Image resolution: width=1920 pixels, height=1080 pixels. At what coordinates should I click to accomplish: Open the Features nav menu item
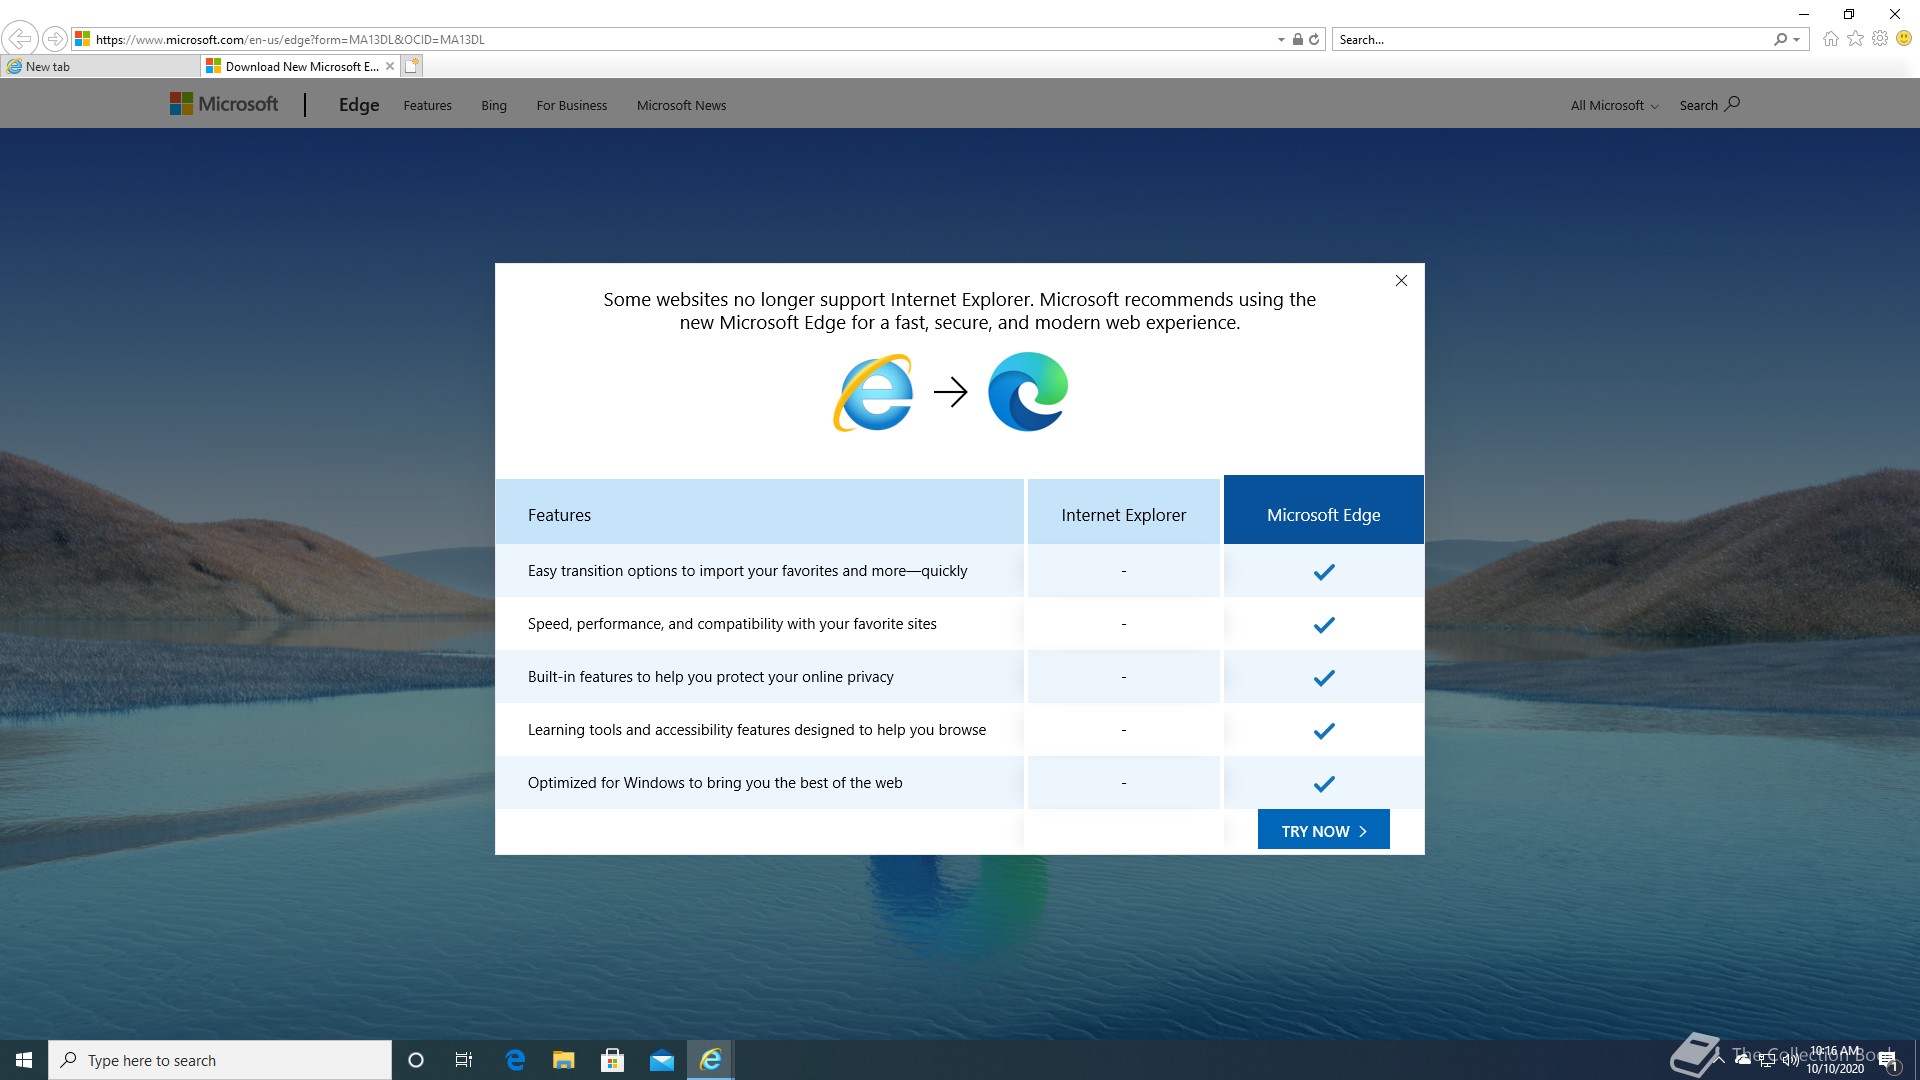tap(427, 105)
